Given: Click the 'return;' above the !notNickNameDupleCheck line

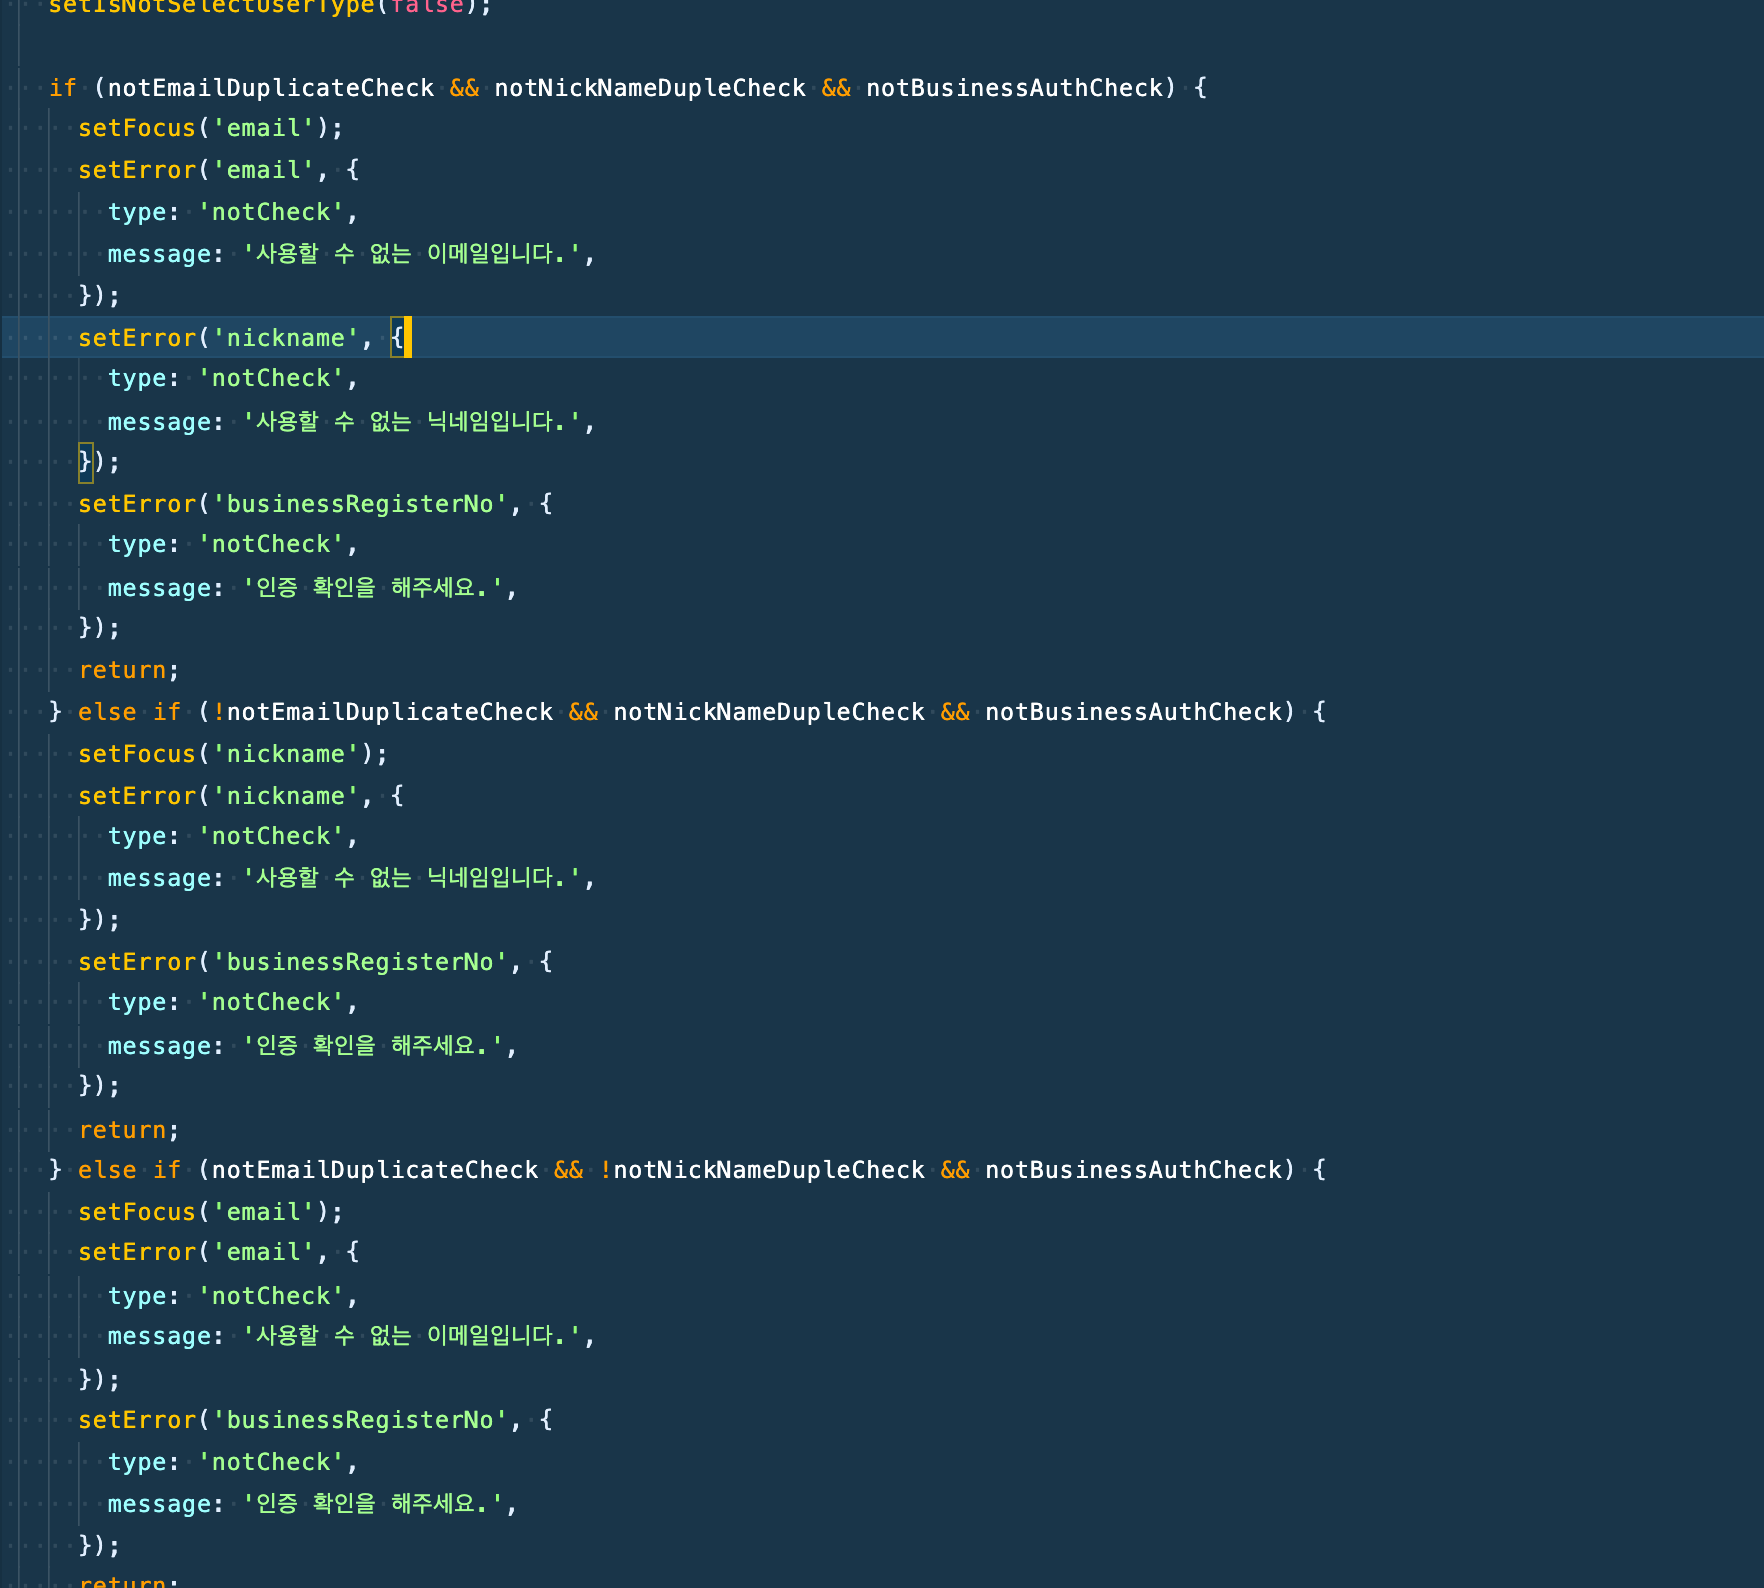Looking at the screenshot, I should pos(129,1130).
